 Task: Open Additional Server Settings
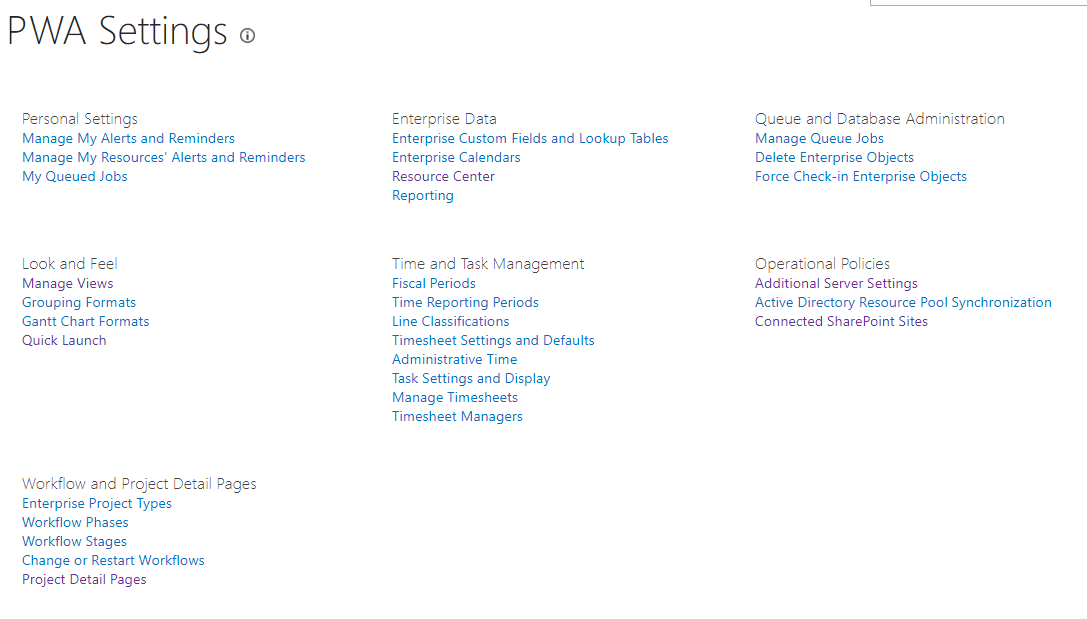(x=837, y=284)
